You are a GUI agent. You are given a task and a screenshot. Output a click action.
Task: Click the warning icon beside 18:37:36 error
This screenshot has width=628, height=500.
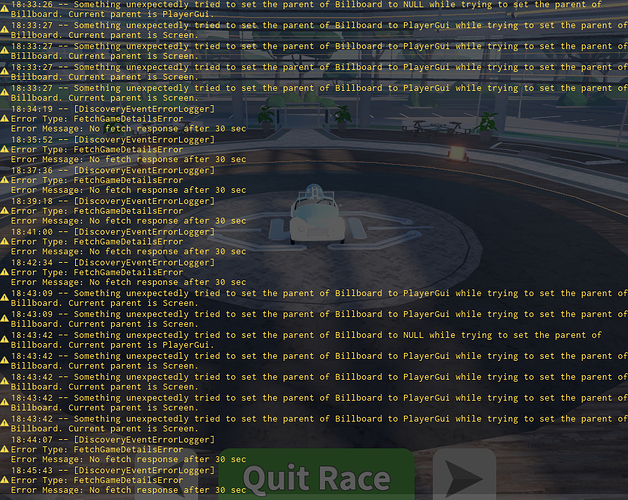tap(4, 180)
